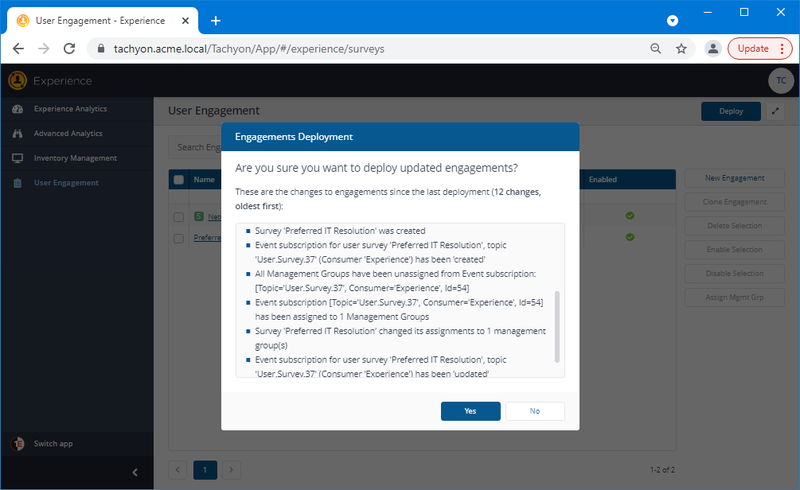Click the browser forward arrow
Screen dimensions: 800x490
[x=44, y=48]
